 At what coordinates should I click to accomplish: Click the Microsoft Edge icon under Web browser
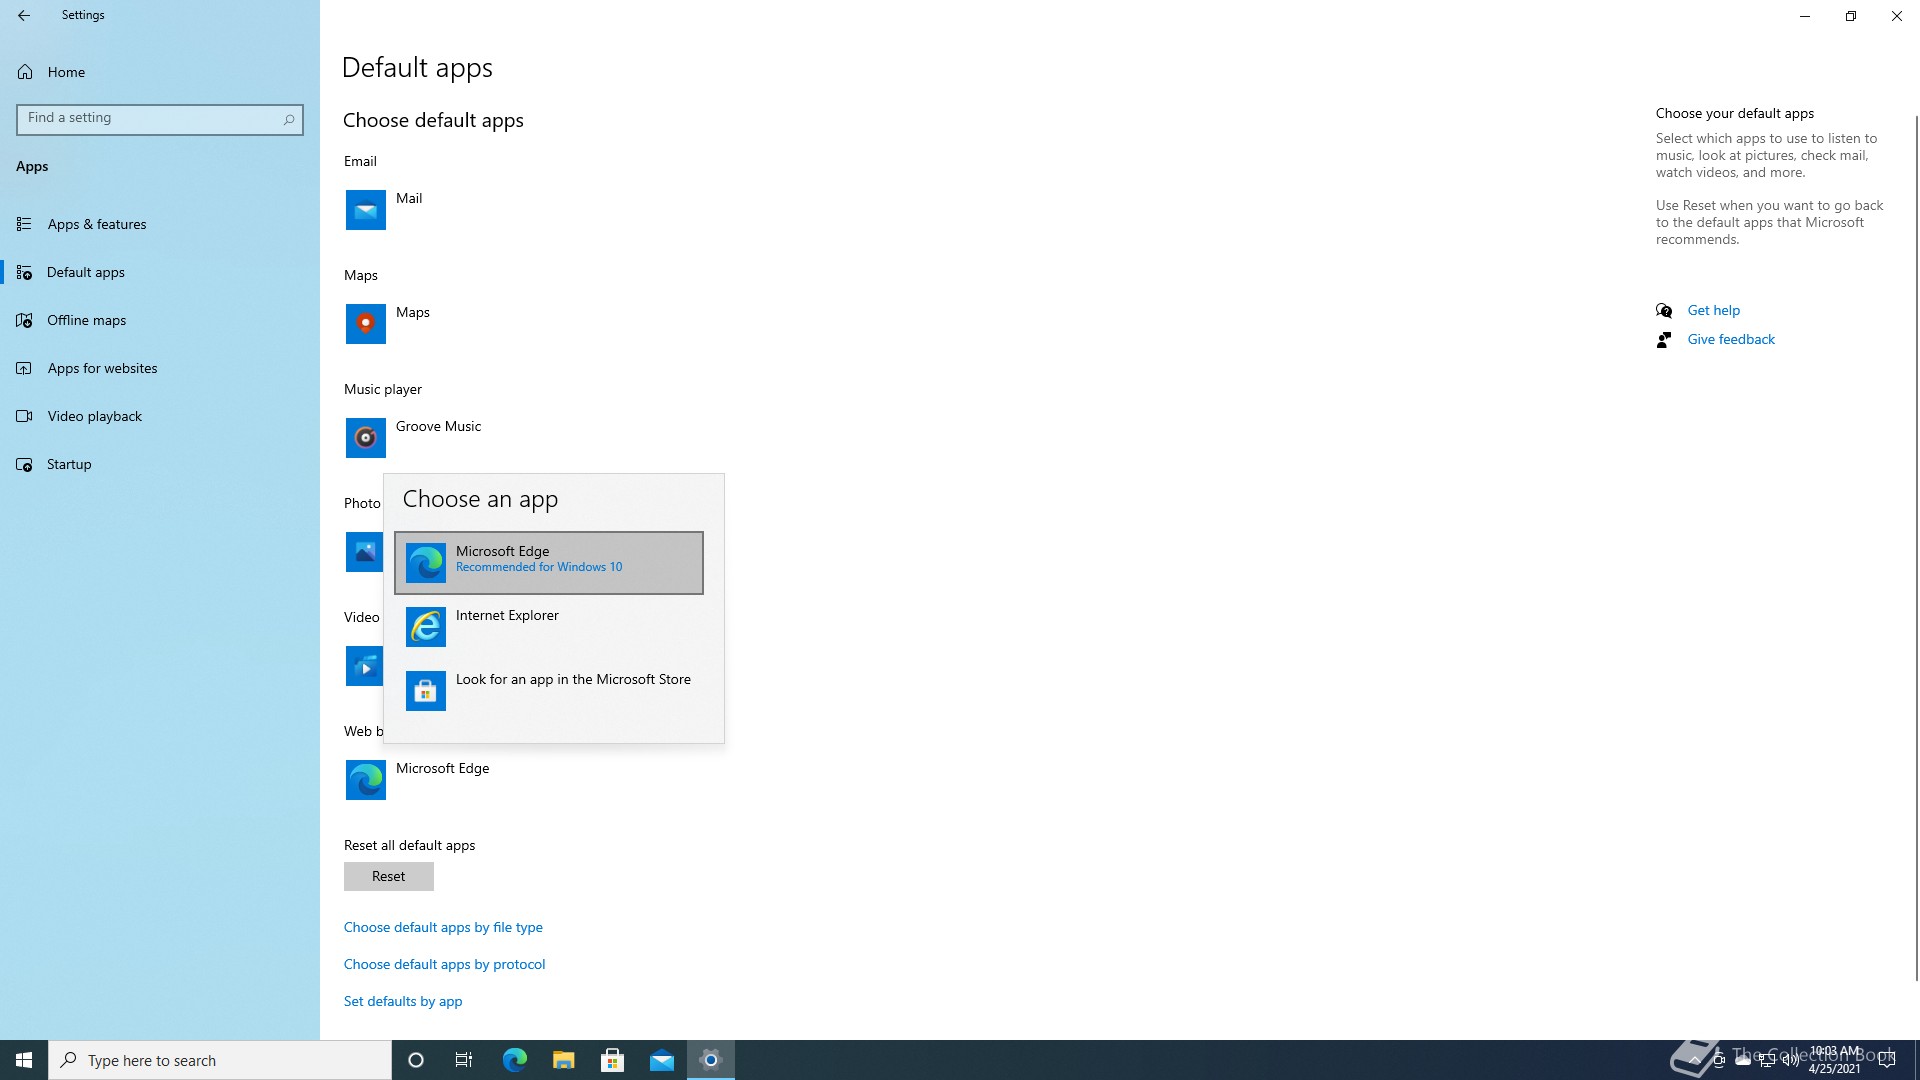pos(365,780)
